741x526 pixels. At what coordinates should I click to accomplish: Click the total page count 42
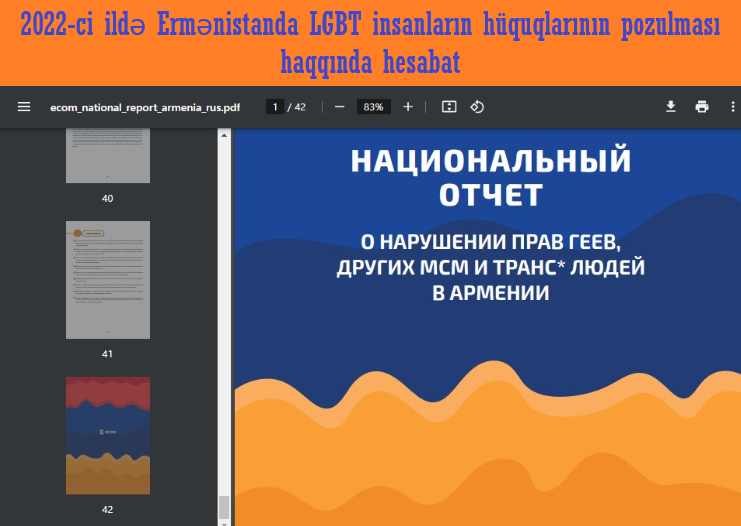tap(299, 107)
